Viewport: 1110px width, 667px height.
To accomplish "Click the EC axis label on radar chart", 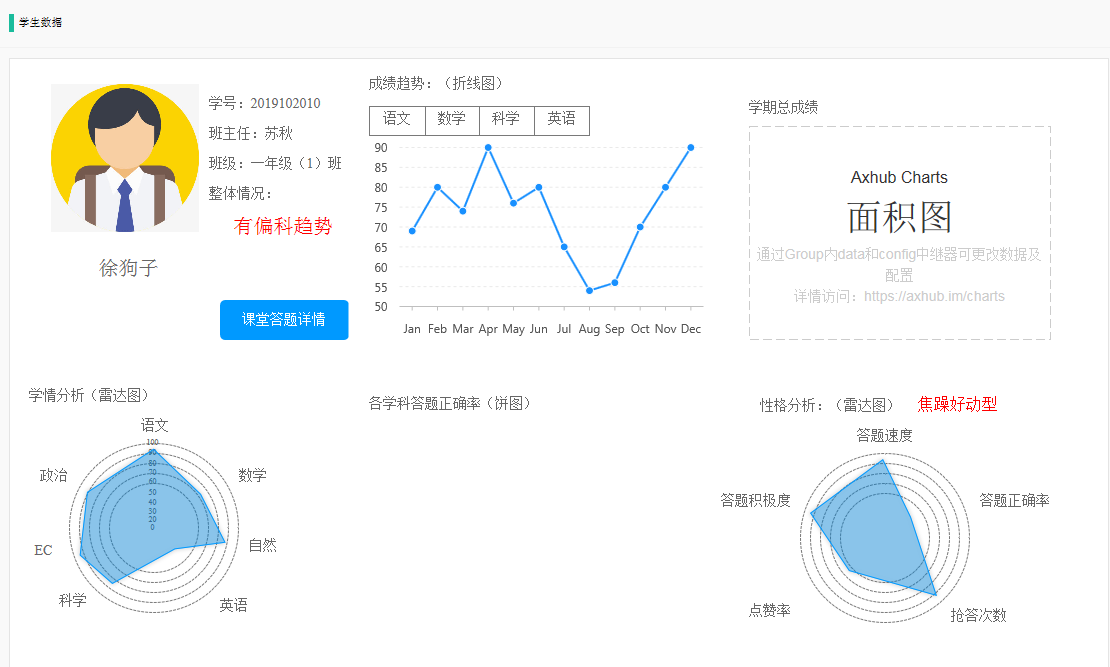I will click(x=43, y=550).
